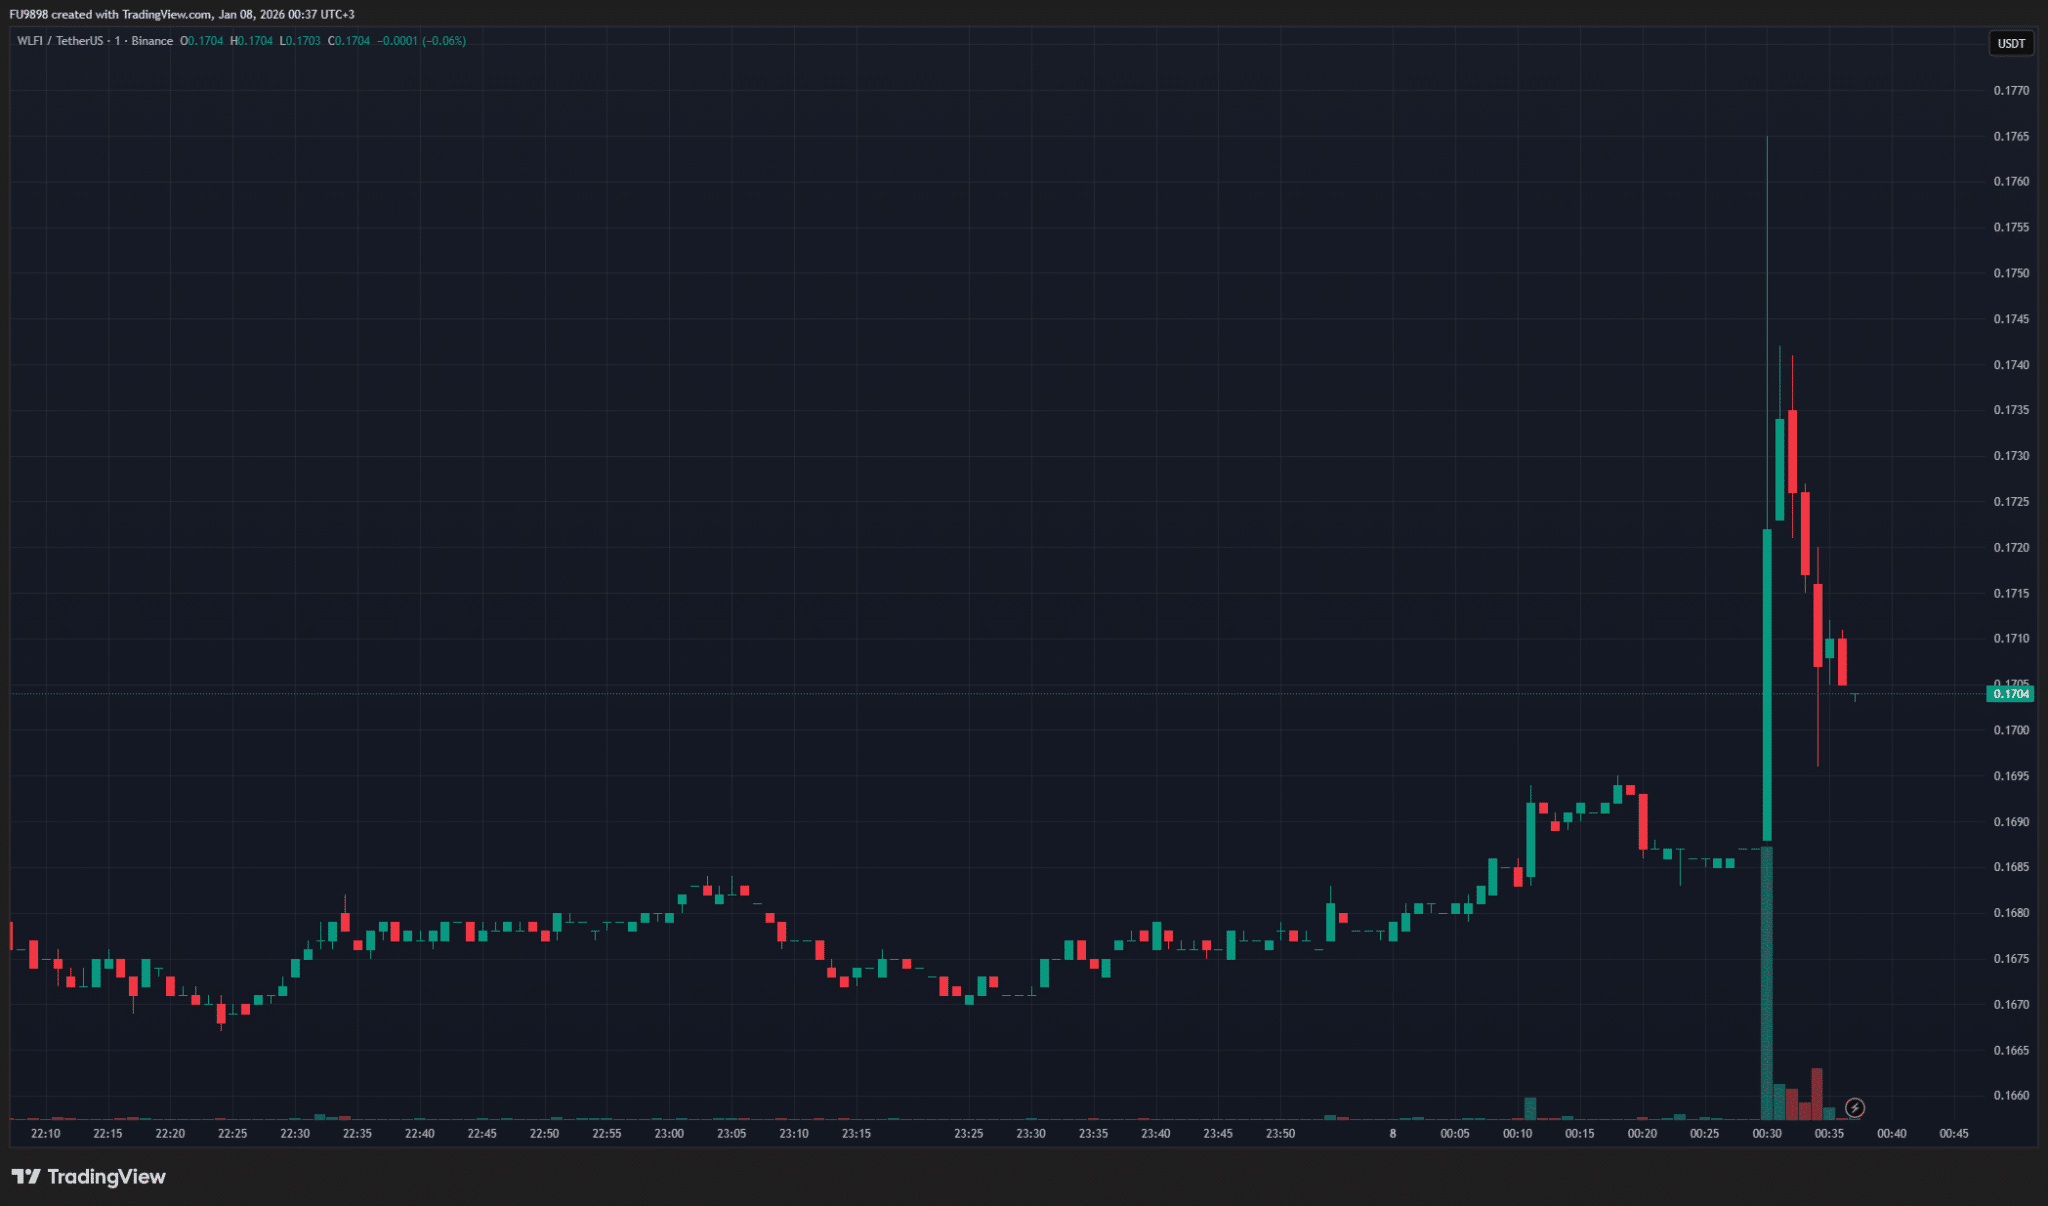
Task: Click the 00:30 time axis label
Action: coord(1766,1133)
